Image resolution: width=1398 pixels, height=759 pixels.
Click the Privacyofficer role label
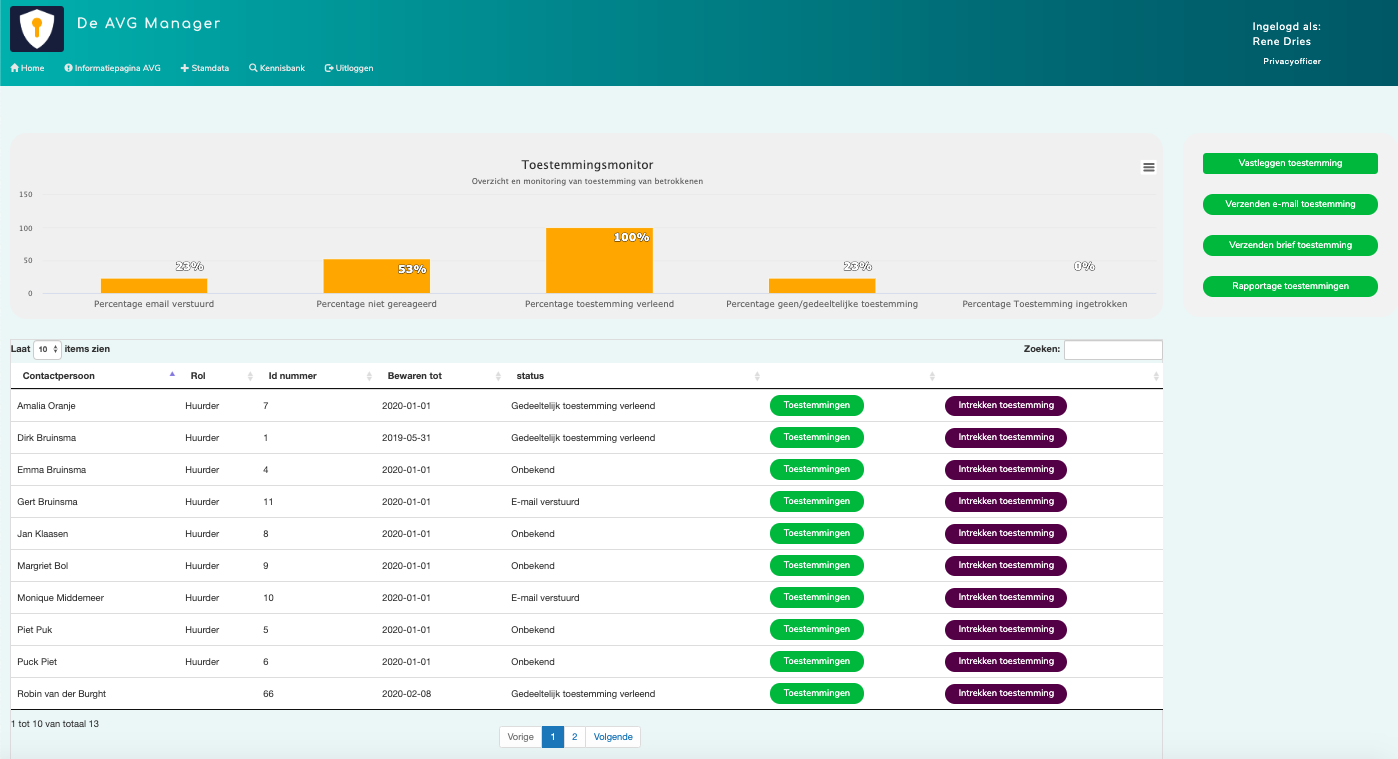1292,61
